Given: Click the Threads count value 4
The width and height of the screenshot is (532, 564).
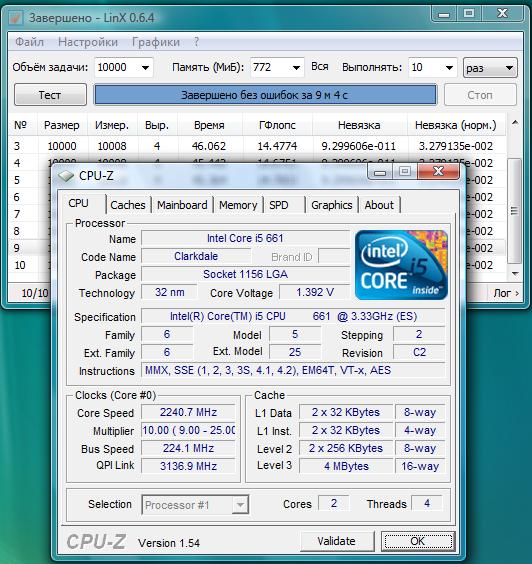Looking at the screenshot, I should tap(427, 503).
